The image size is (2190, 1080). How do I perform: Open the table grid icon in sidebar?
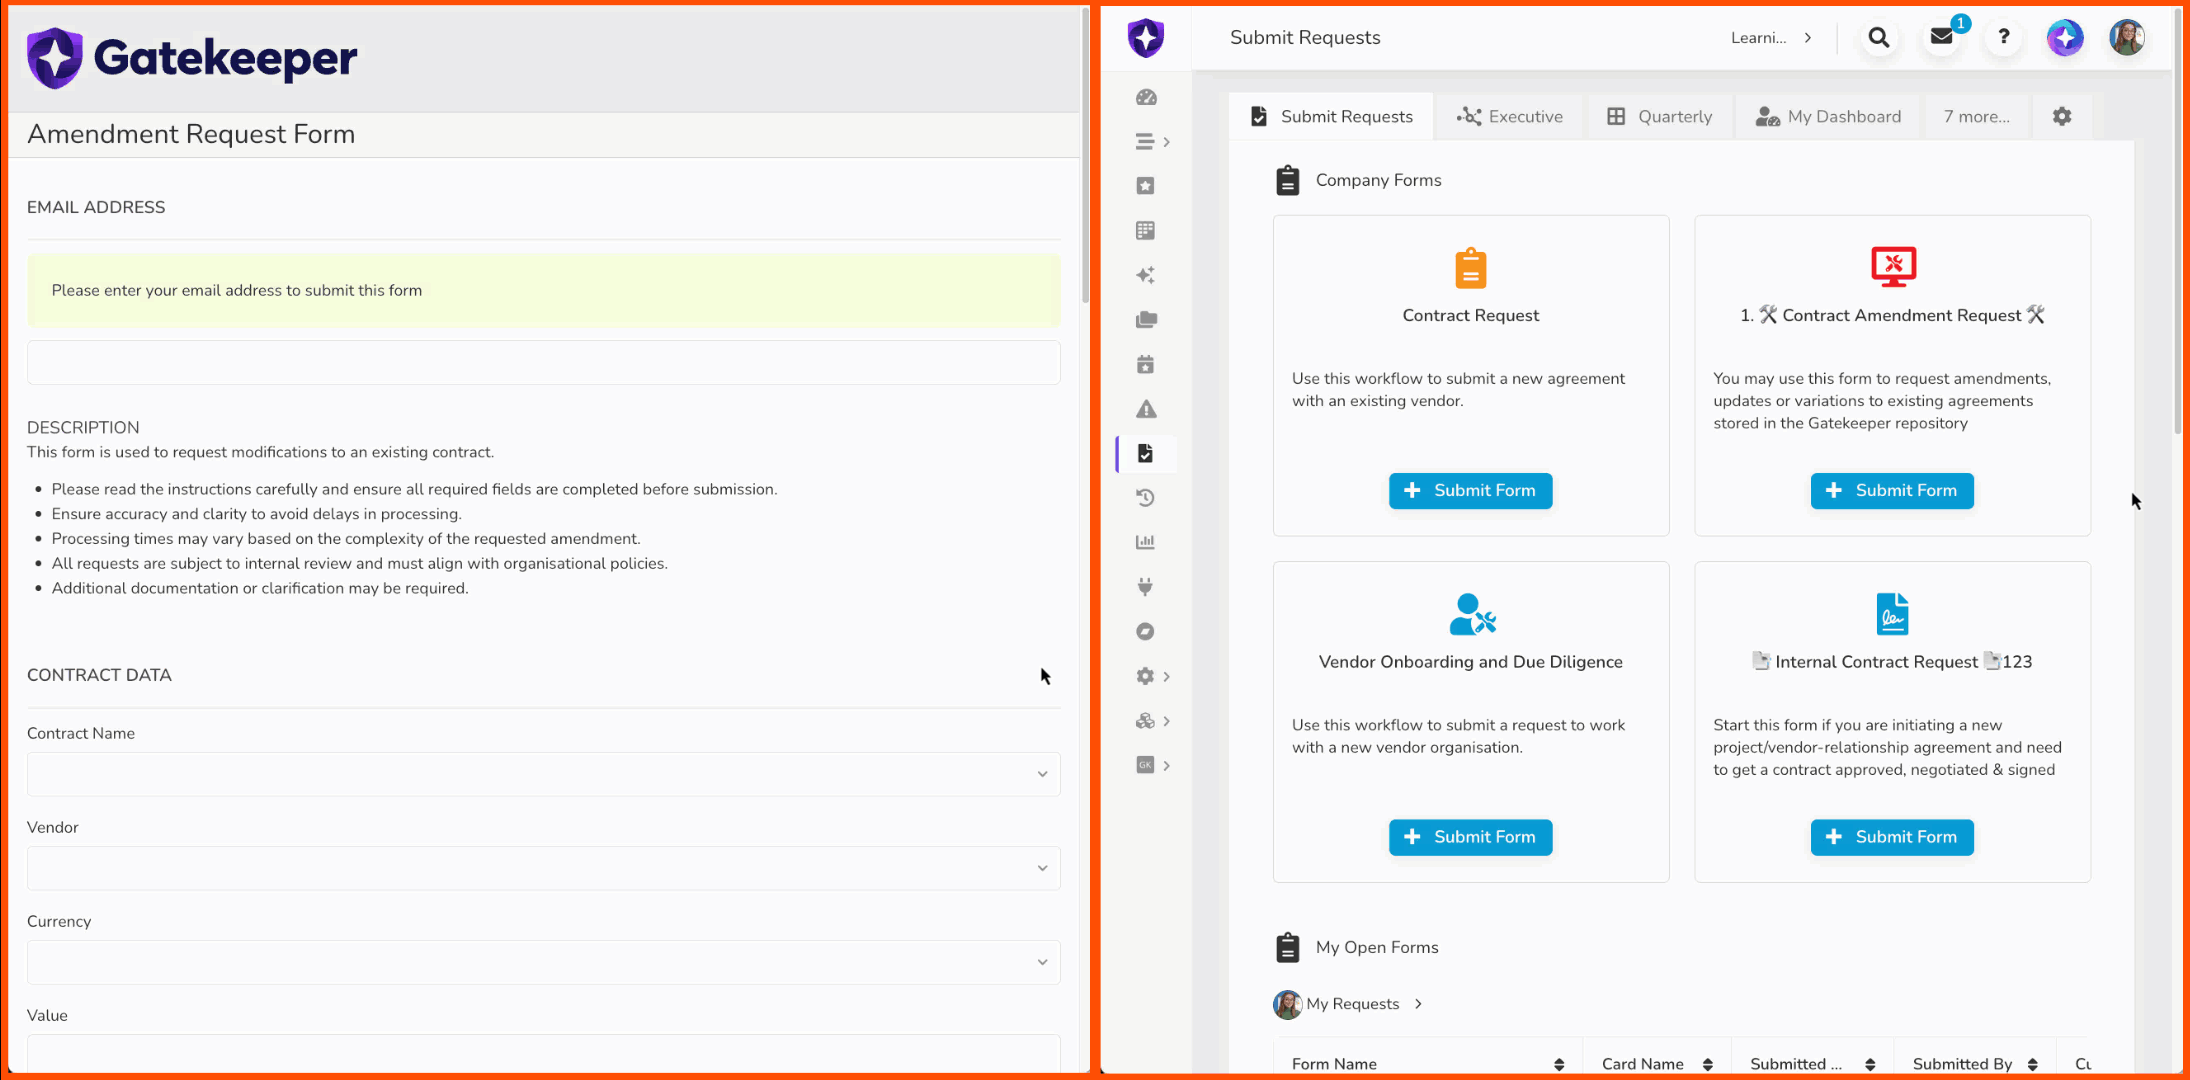pos(1146,231)
